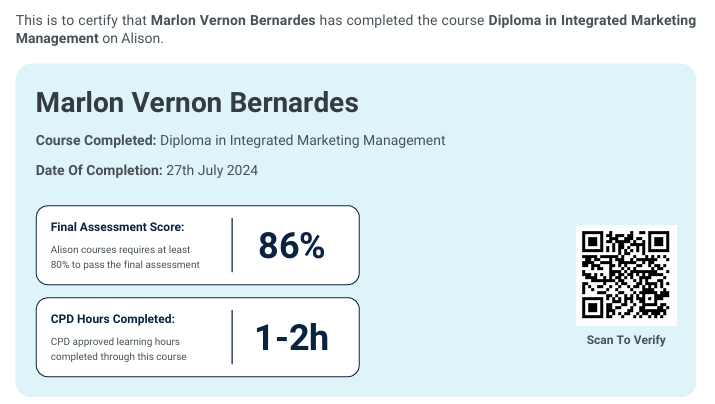Click the CPD Hours Completed heading

pyautogui.click(x=112, y=319)
